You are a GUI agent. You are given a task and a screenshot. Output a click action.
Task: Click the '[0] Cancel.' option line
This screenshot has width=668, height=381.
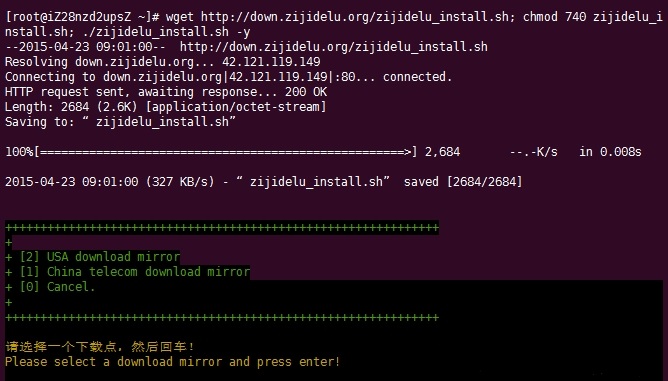pos(50,287)
